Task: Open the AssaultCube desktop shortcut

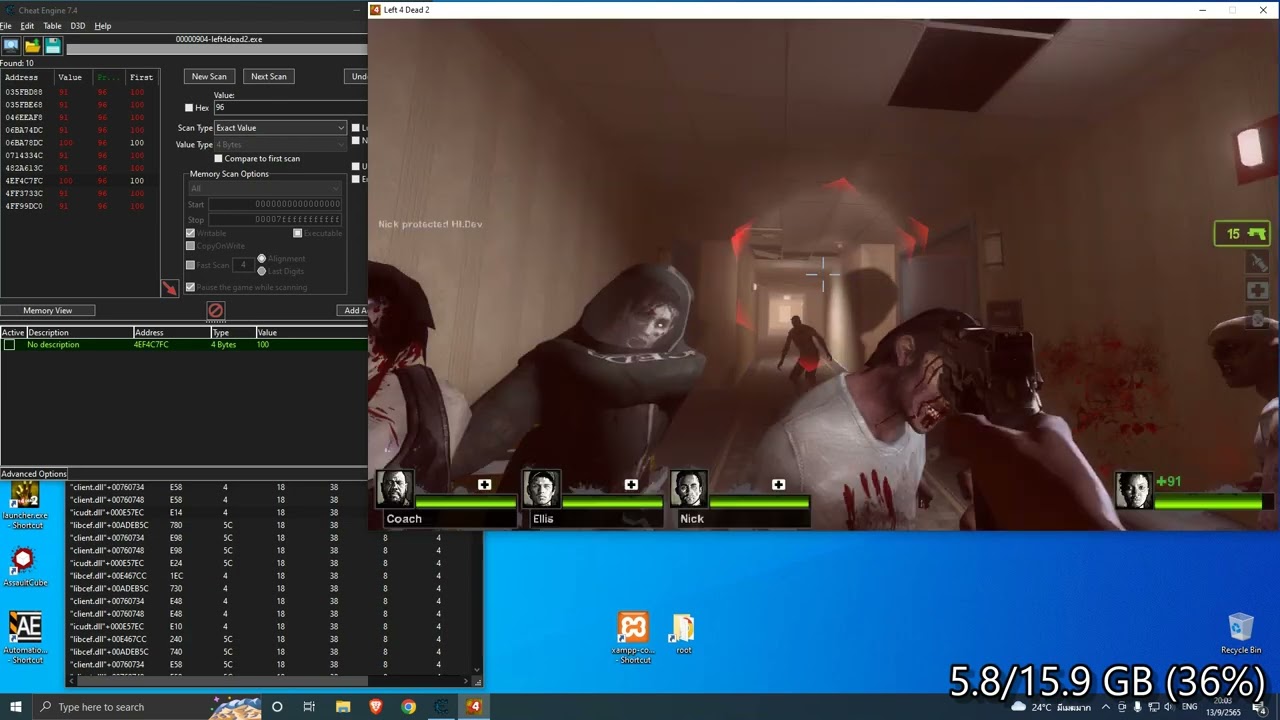Action: click(24, 567)
